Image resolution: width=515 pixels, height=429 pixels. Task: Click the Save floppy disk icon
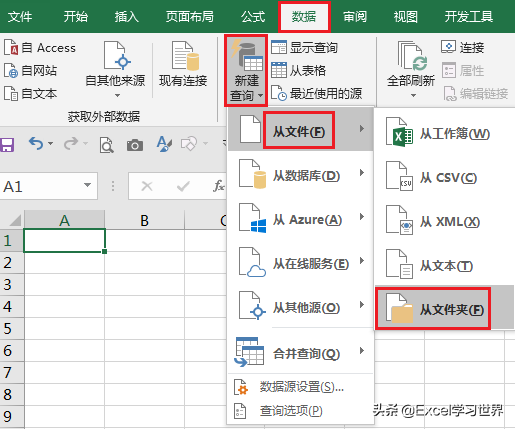[7, 145]
